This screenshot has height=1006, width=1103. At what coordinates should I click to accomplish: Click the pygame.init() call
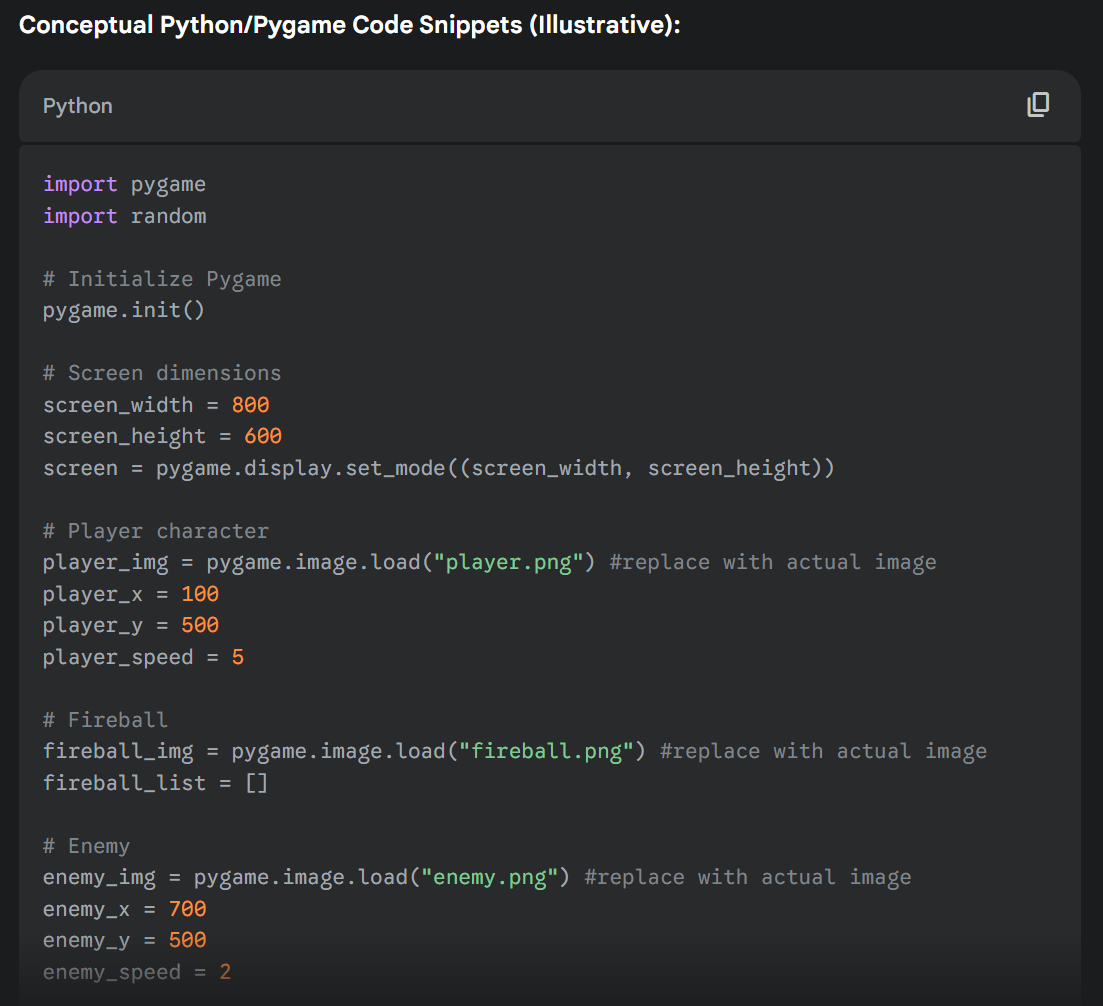click(123, 310)
